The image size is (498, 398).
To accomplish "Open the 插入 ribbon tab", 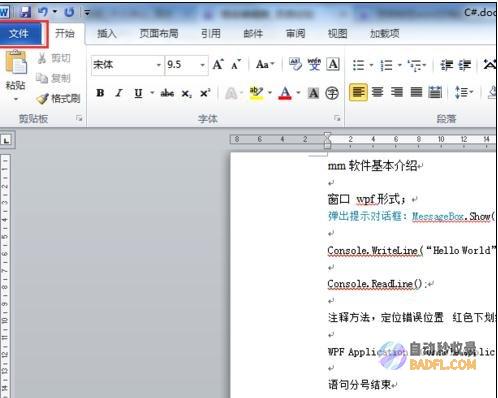I will [x=107, y=33].
